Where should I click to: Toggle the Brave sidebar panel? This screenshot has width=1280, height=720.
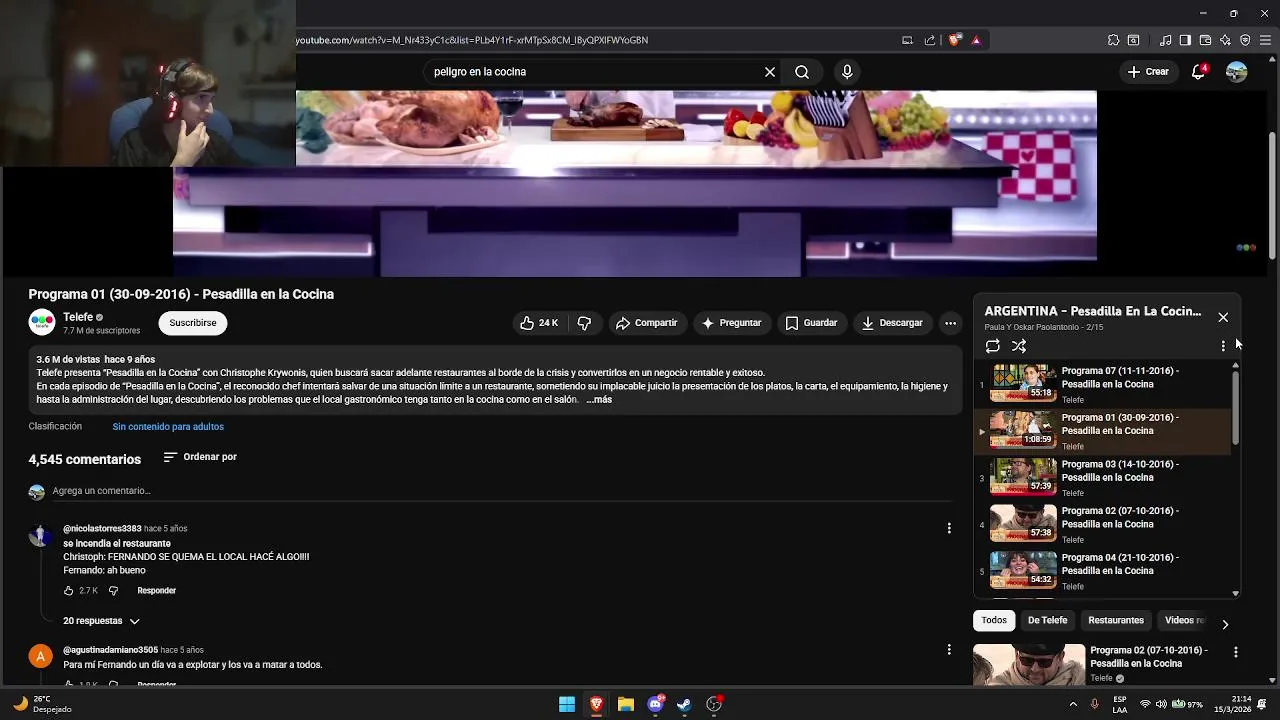pos(1185,40)
